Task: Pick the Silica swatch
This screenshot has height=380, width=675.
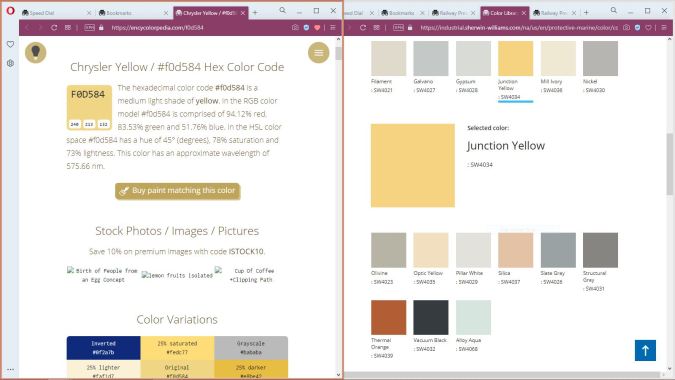Action: [x=515, y=250]
